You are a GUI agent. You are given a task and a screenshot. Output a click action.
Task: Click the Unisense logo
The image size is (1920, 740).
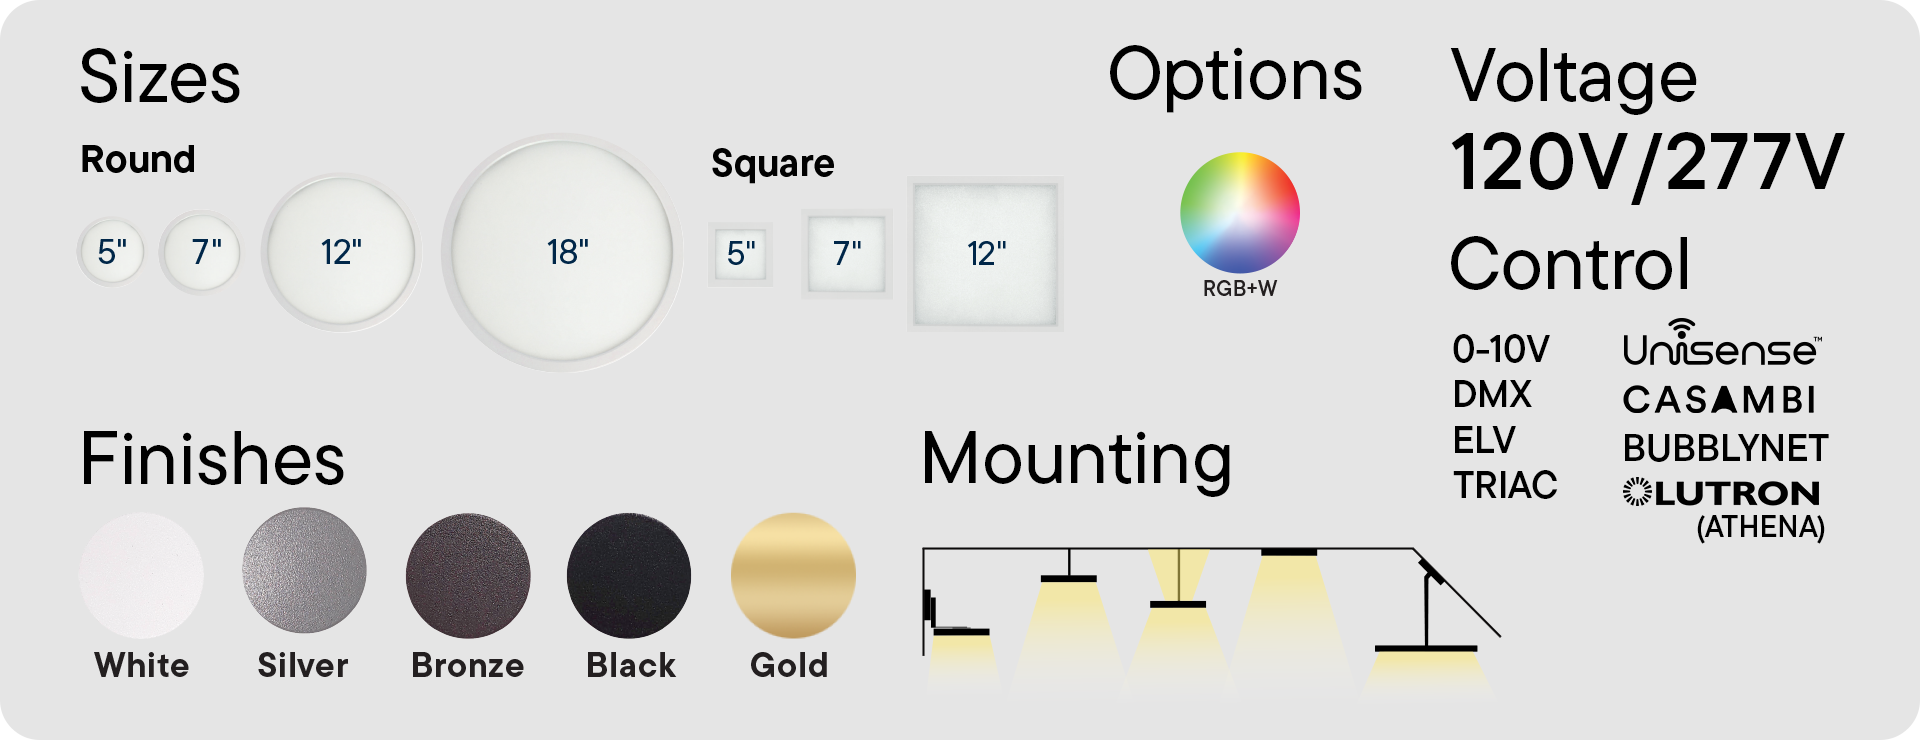pos(1721,345)
